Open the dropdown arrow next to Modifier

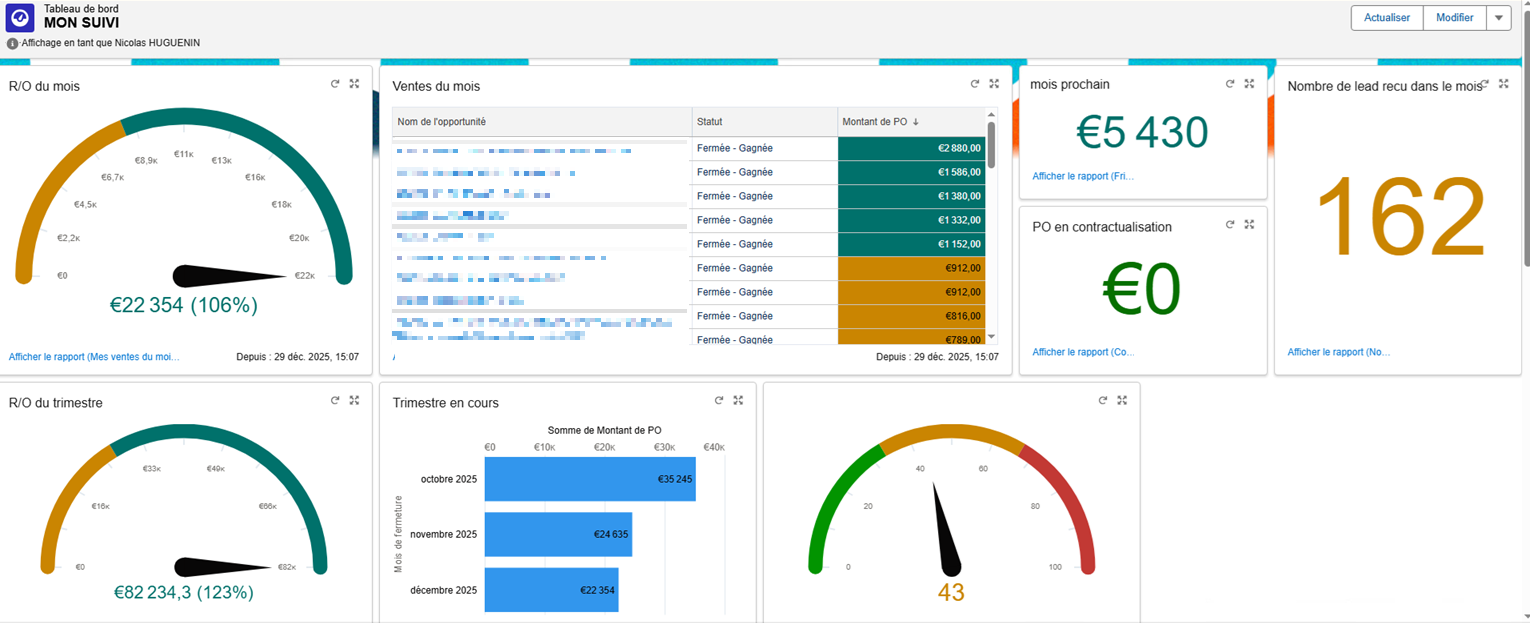(1498, 18)
